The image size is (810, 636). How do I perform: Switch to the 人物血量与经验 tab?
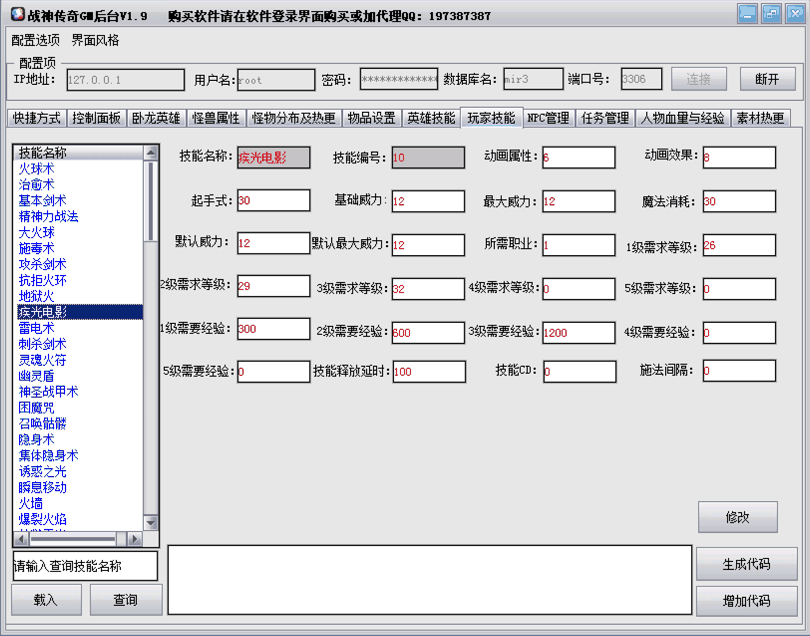coord(683,118)
